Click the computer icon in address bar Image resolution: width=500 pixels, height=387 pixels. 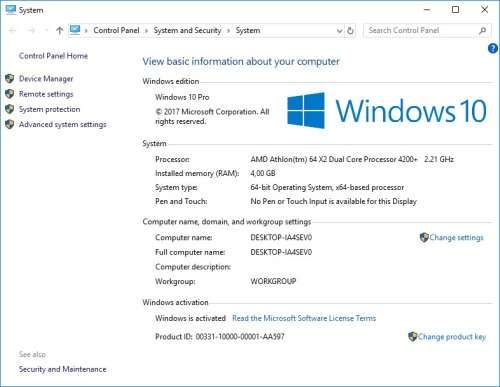coord(75,30)
